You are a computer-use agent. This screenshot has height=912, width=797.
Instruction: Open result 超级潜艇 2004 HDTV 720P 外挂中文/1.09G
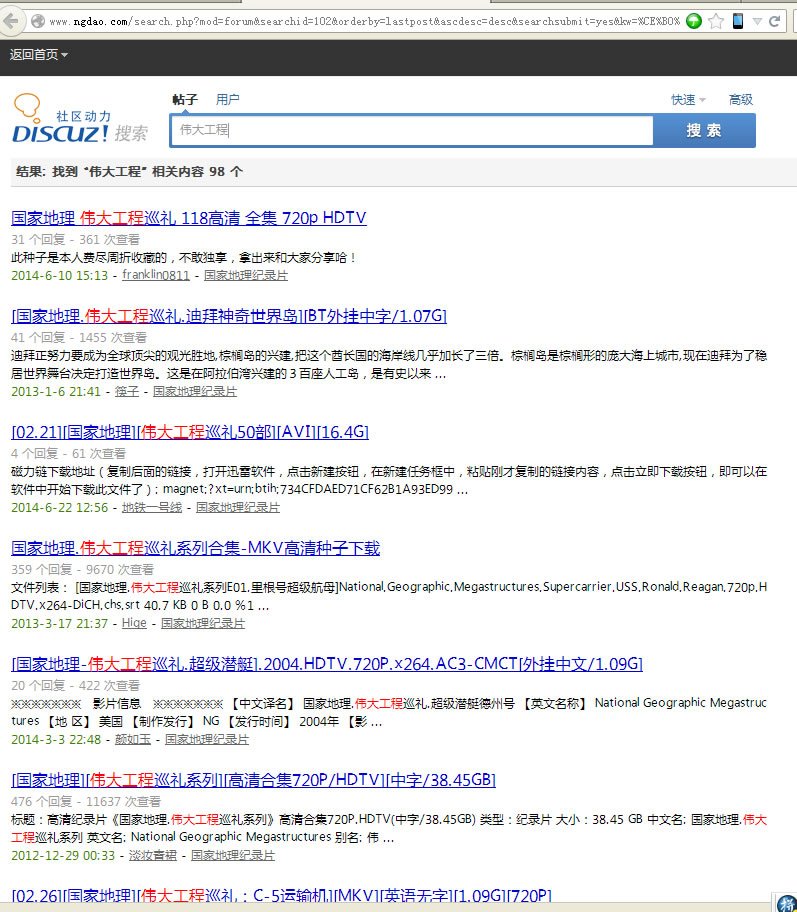tap(327, 664)
